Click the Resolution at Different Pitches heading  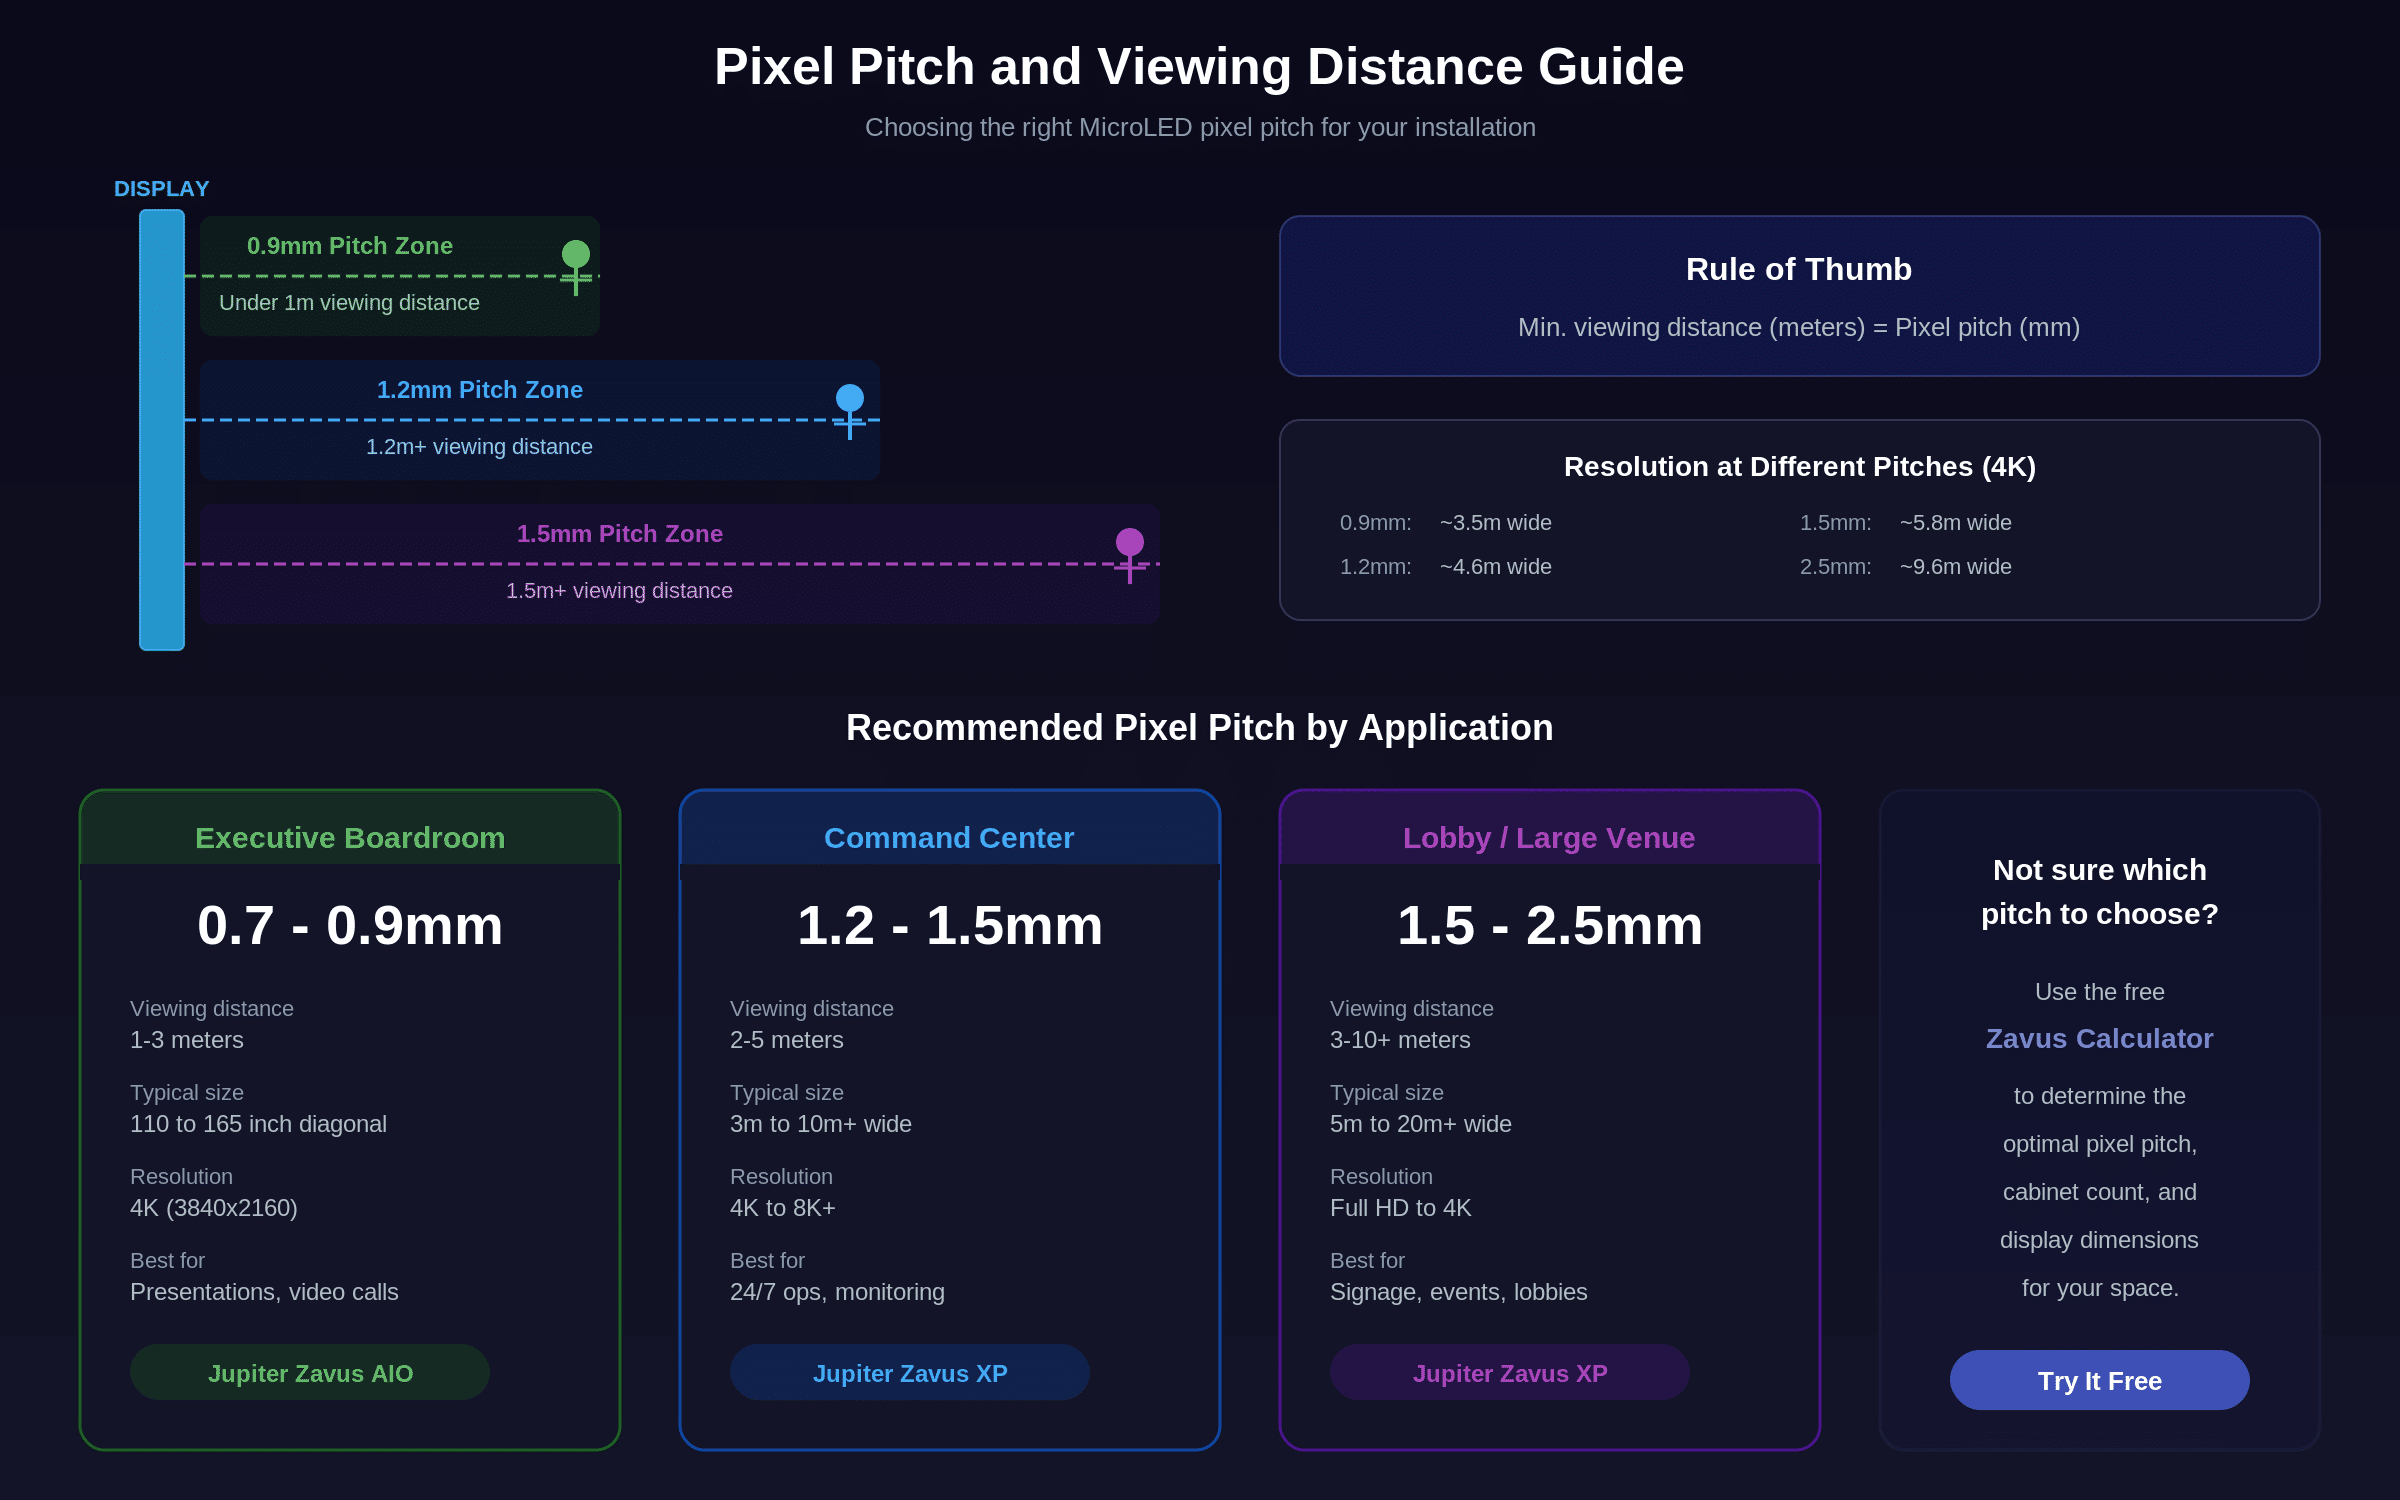pyautogui.click(x=1800, y=467)
